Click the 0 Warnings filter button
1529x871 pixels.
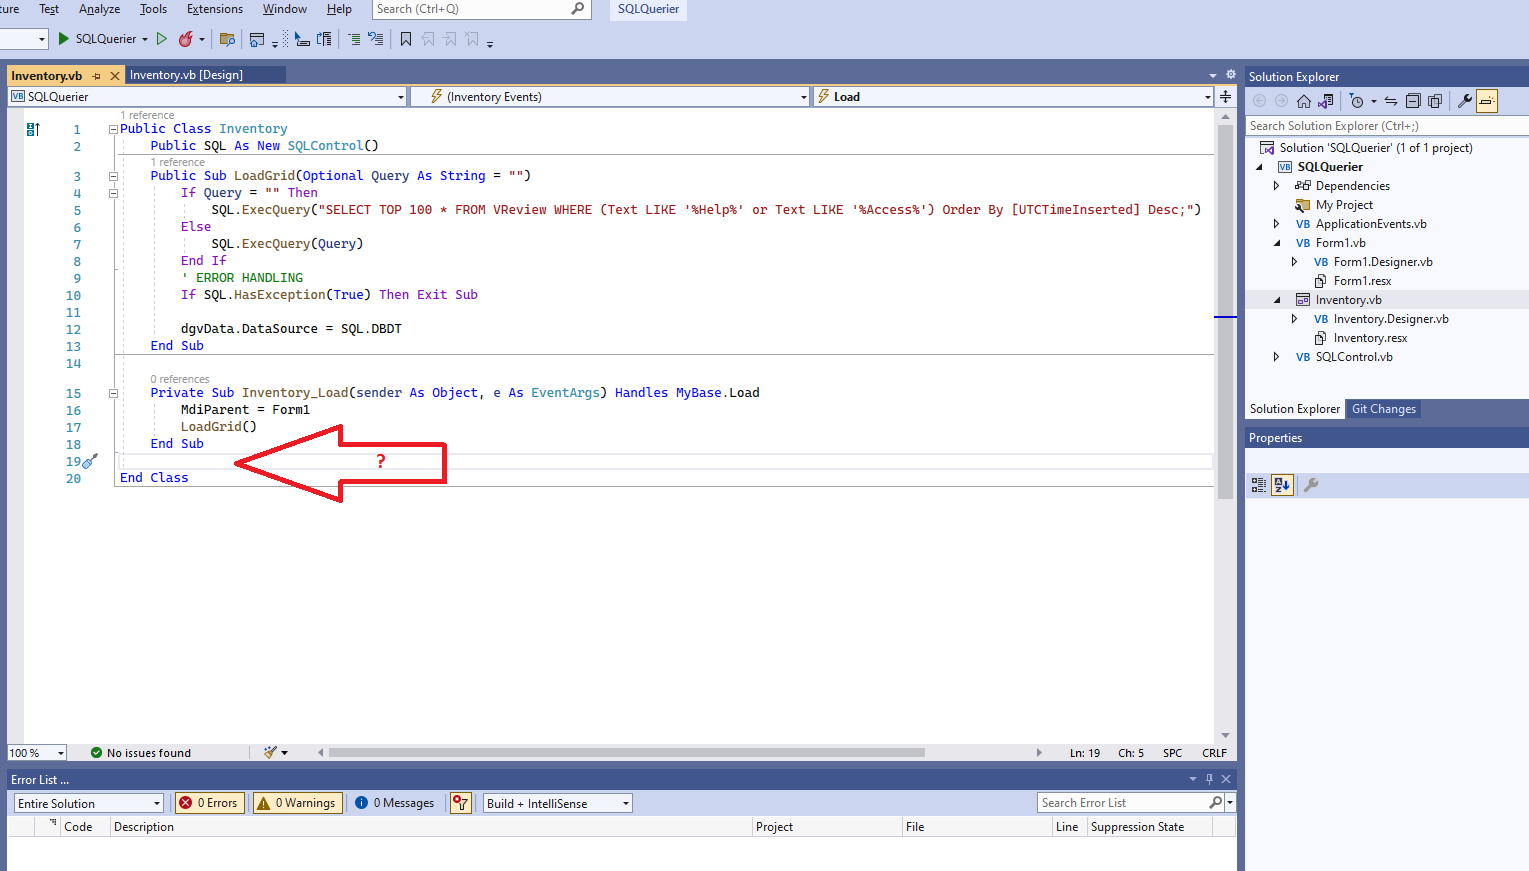pos(297,802)
